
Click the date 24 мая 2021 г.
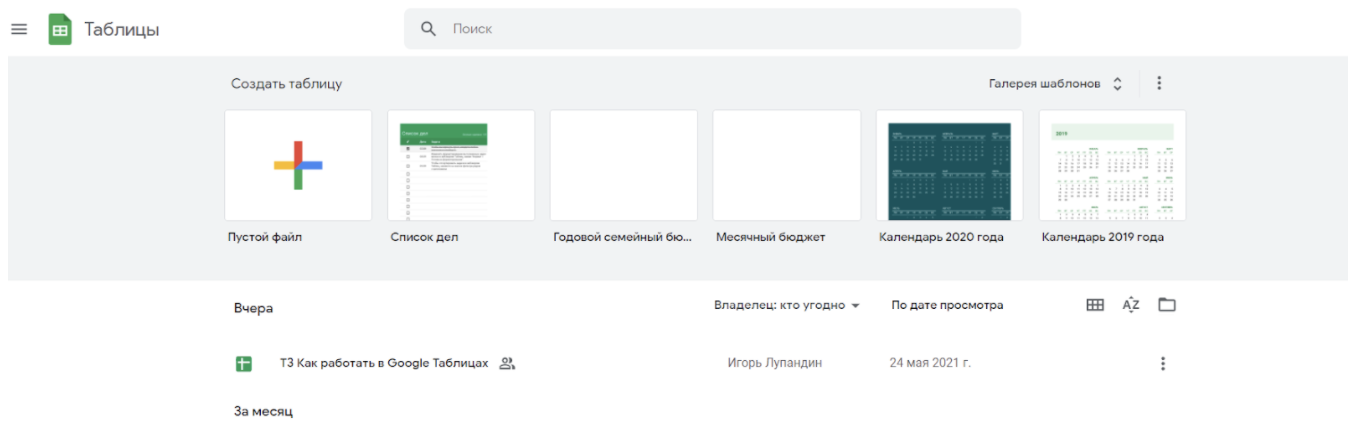pyautogui.click(x=930, y=363)
